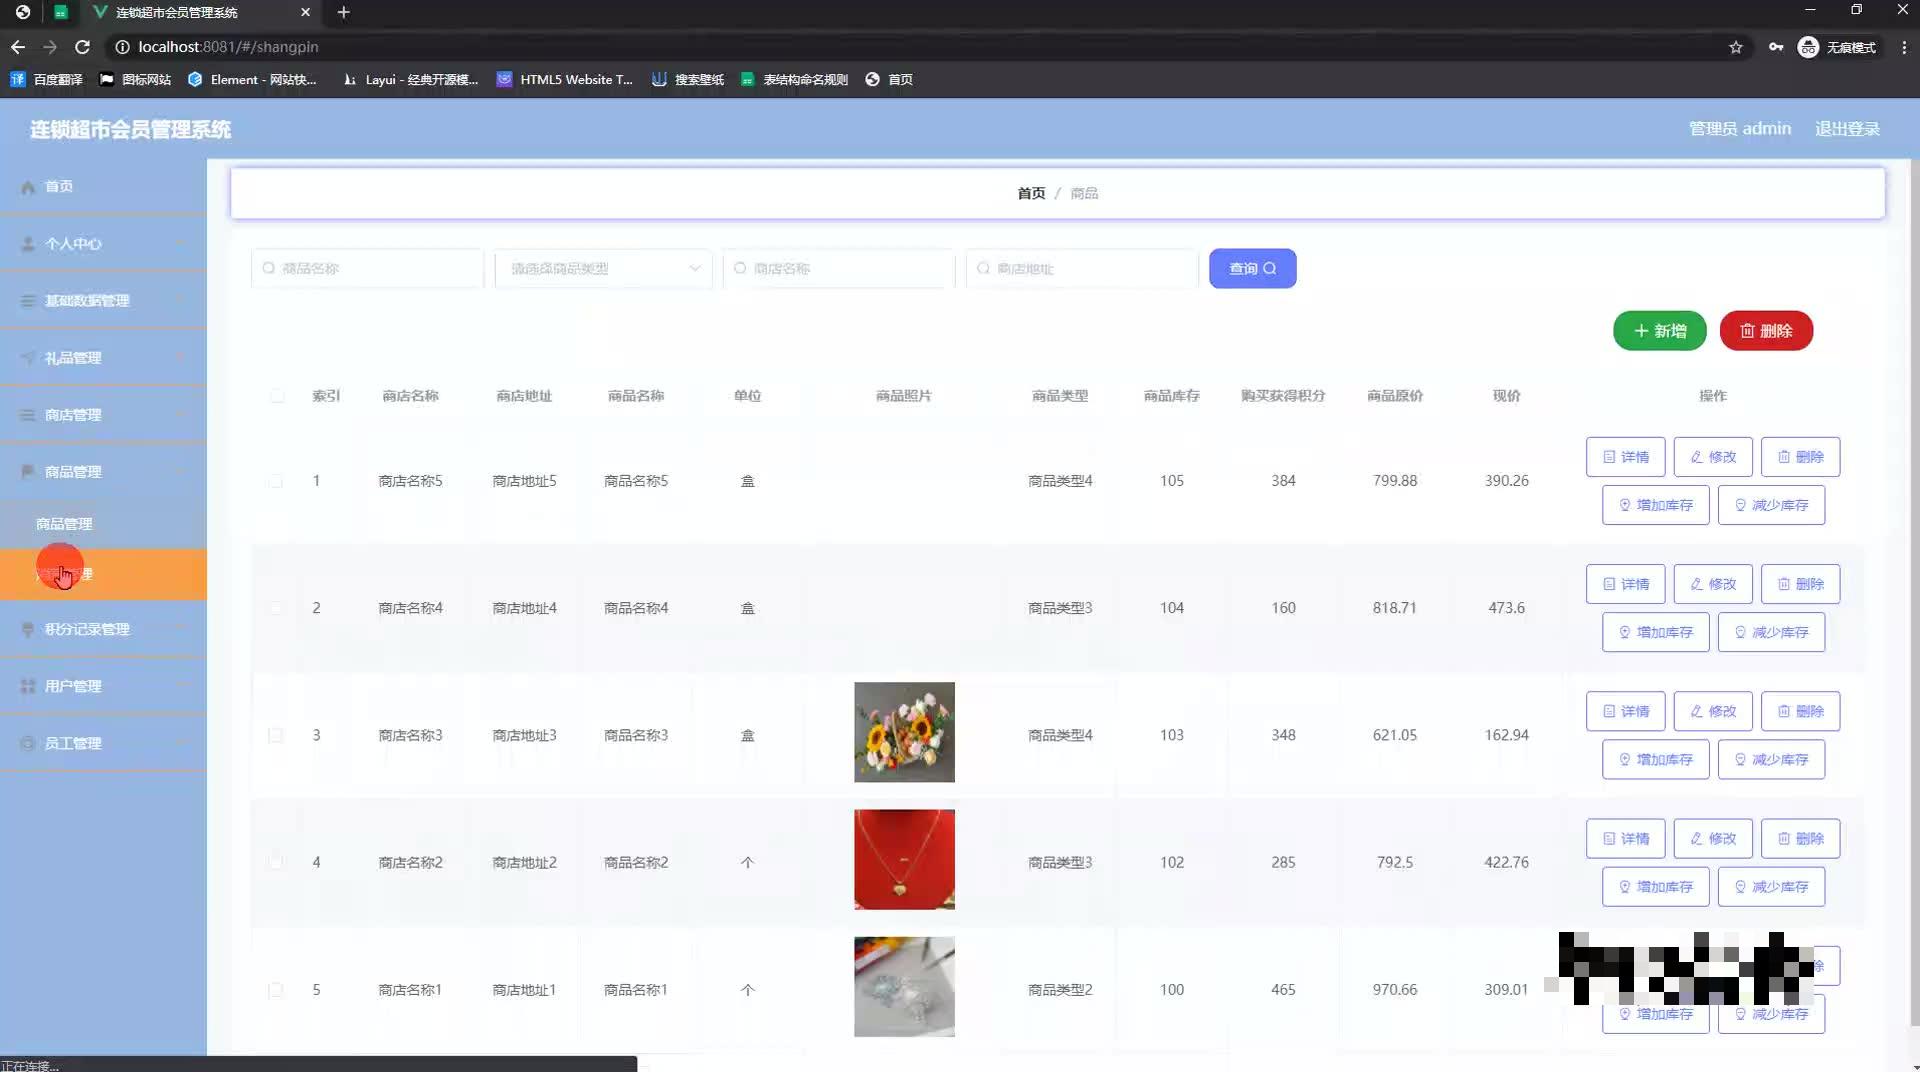Collapse the 商品管理 menu chevron
Viewport: 1920px width, 1072px height.
coord(182,472)
